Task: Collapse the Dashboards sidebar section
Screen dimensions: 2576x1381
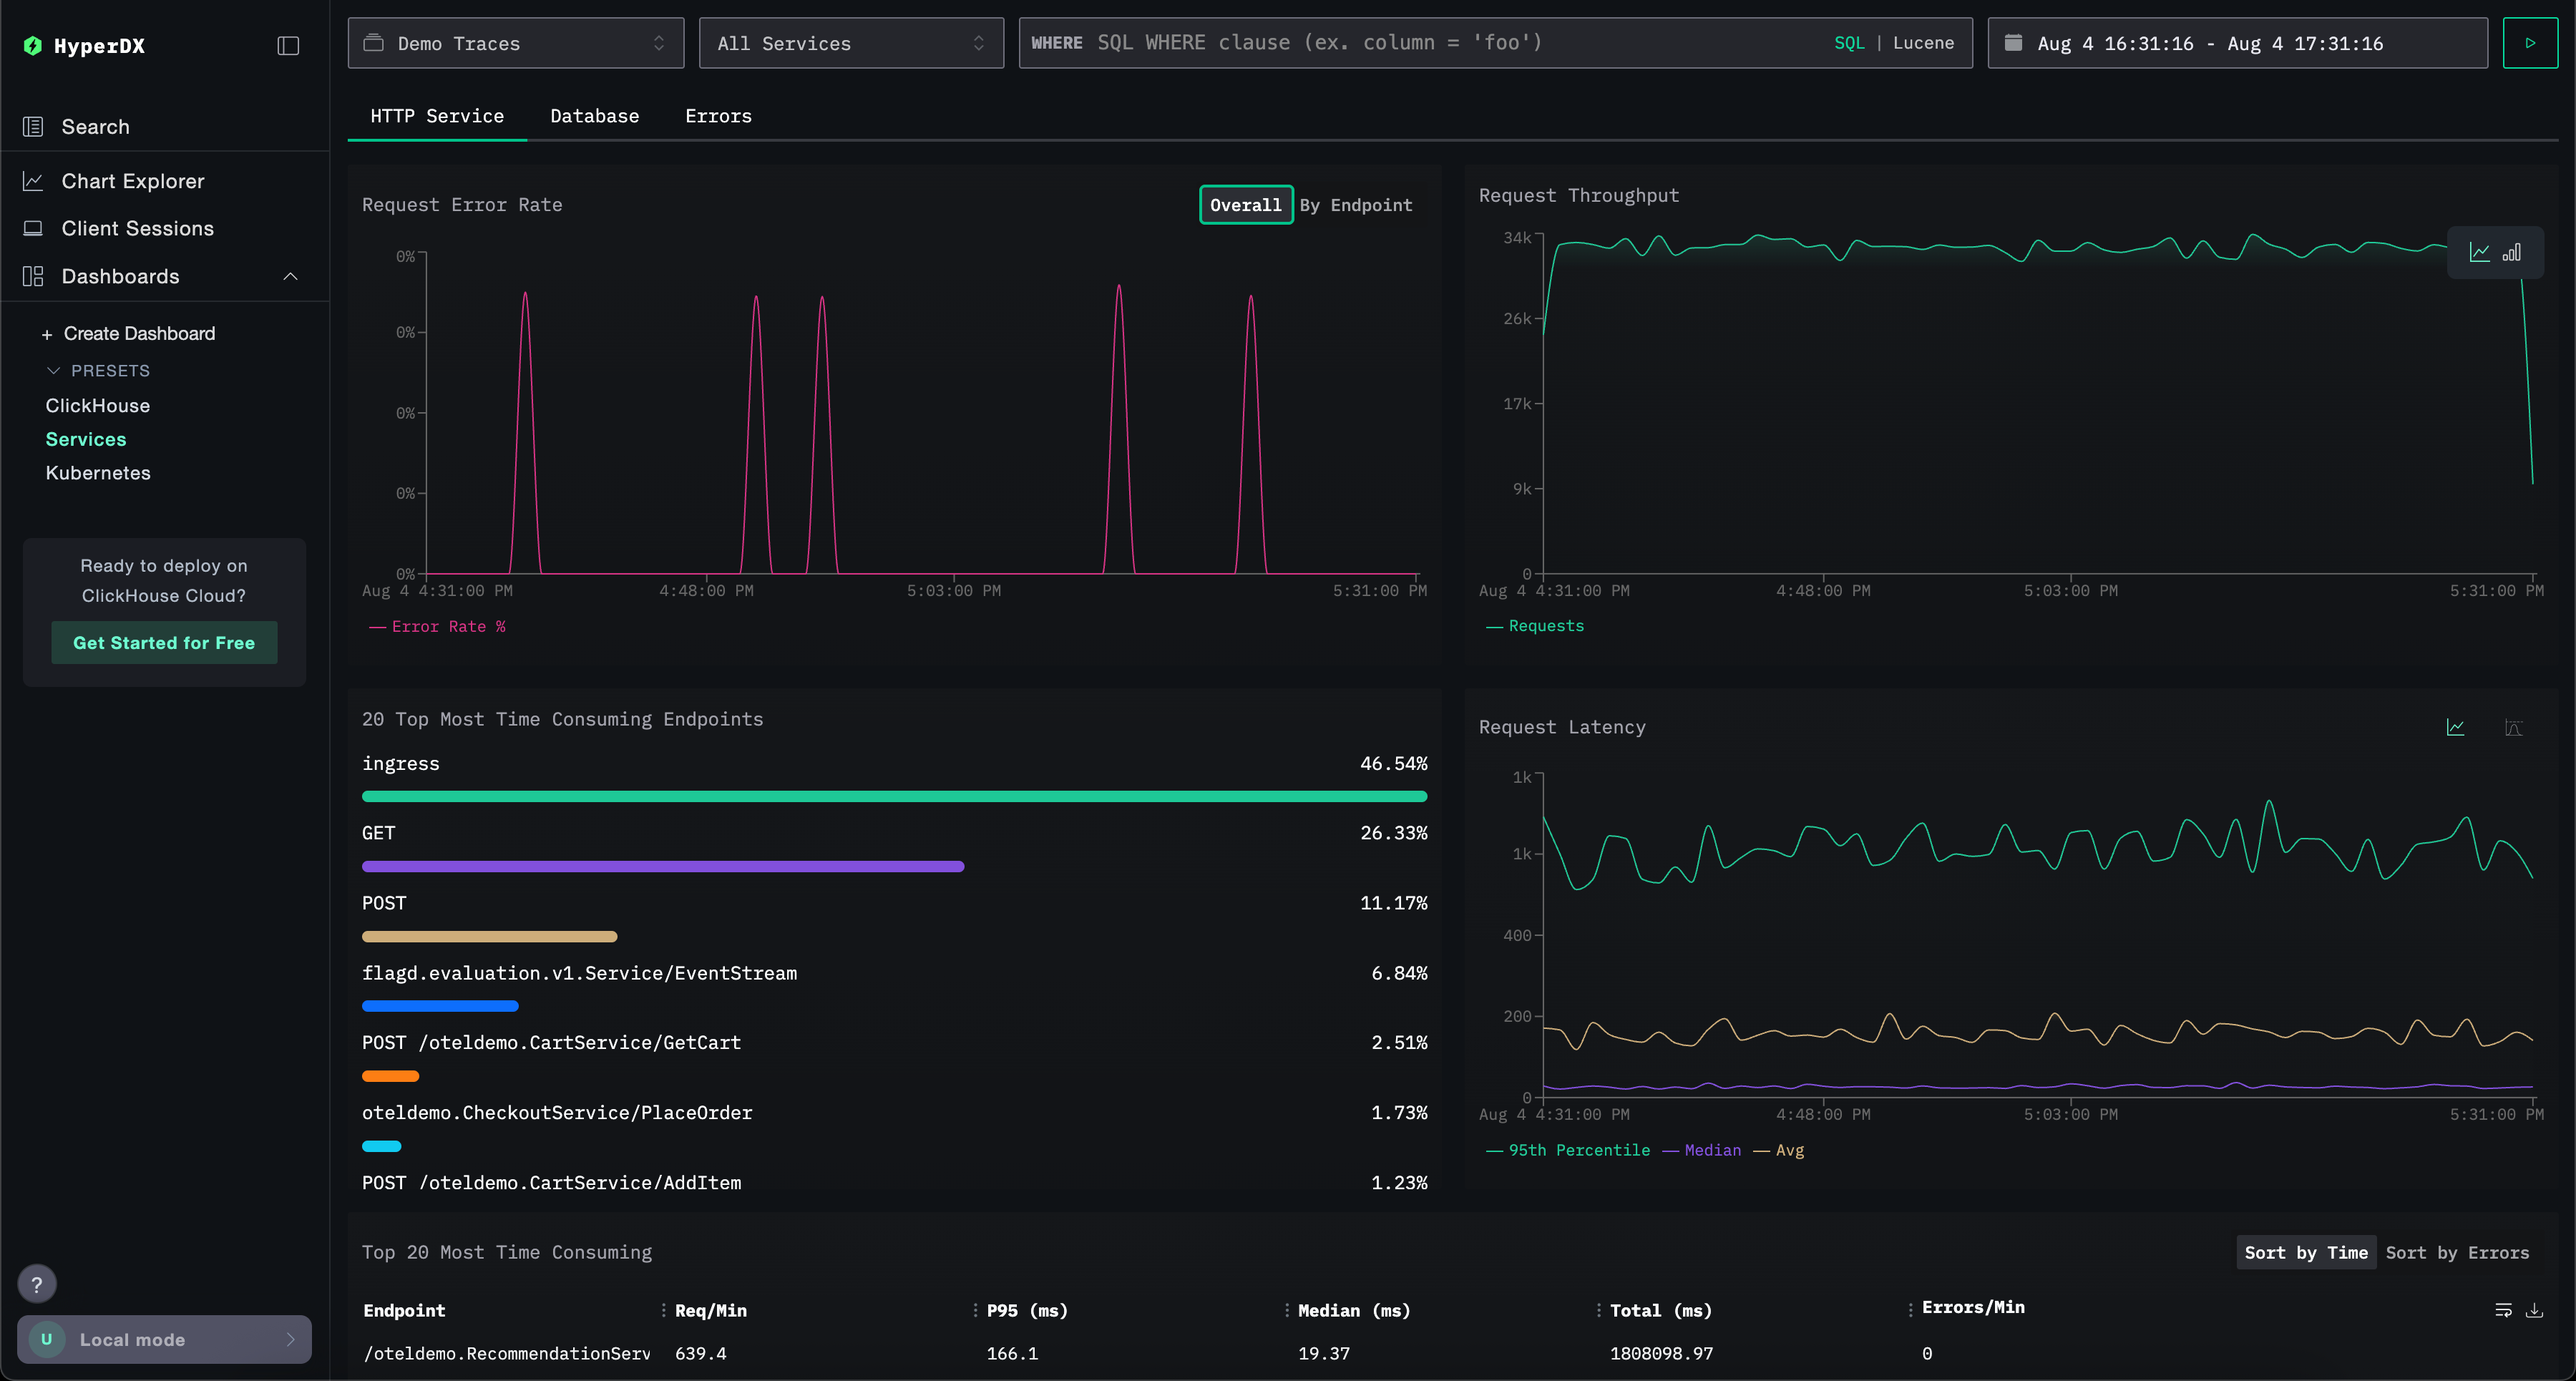Action: (290, 276)
